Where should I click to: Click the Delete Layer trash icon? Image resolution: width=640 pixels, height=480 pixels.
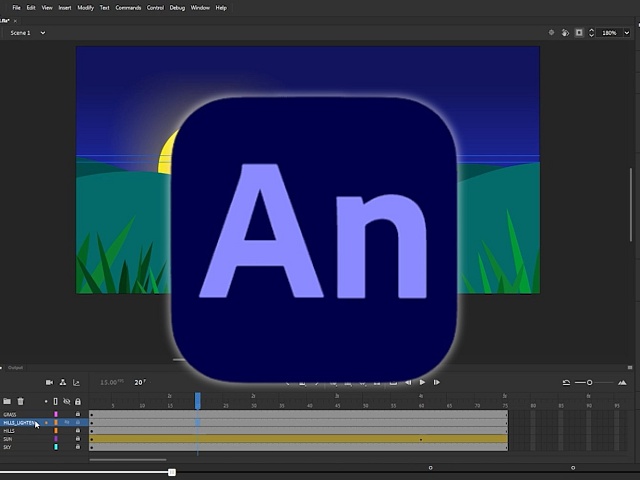pos(20,401)
